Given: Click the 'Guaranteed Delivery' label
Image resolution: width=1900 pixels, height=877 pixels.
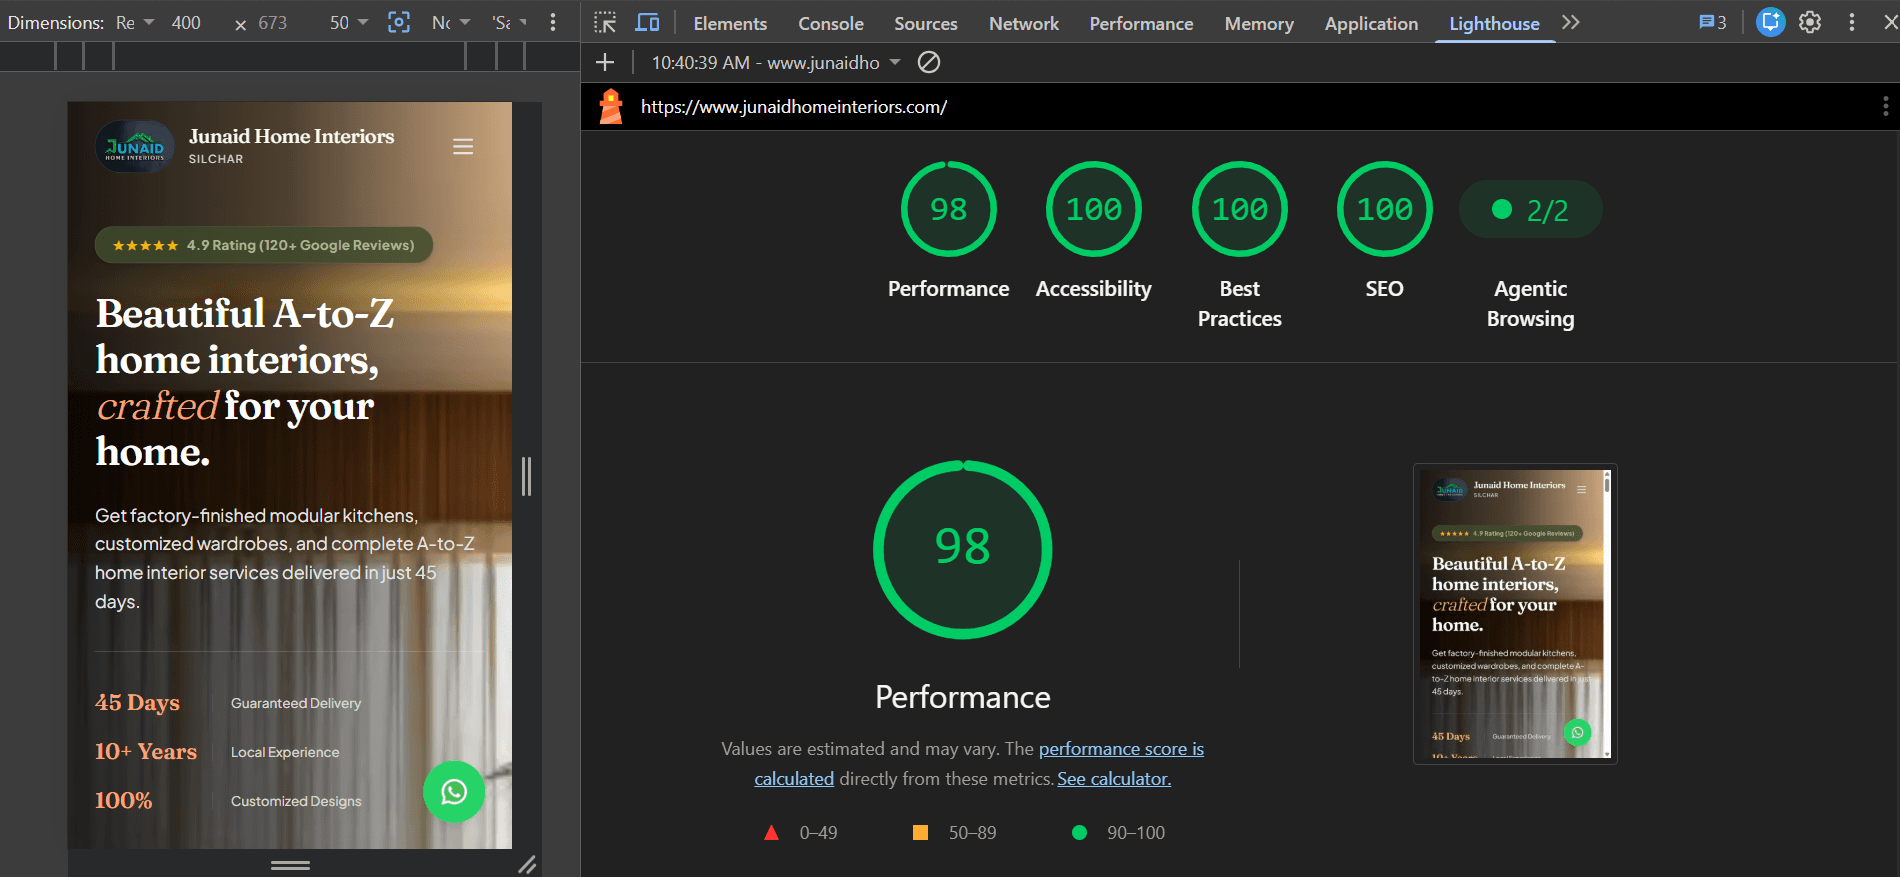Looking at the screenshot, I should (296, 703).
